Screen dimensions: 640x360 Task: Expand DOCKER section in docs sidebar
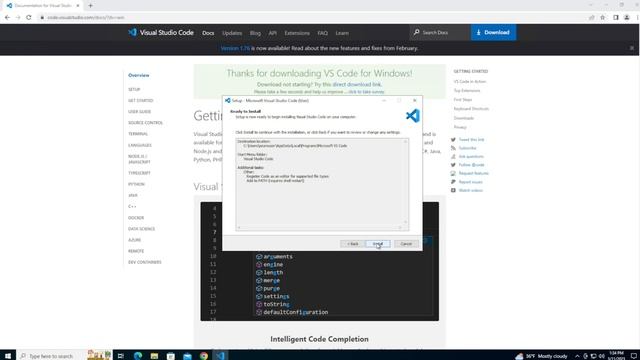point(136,218)
